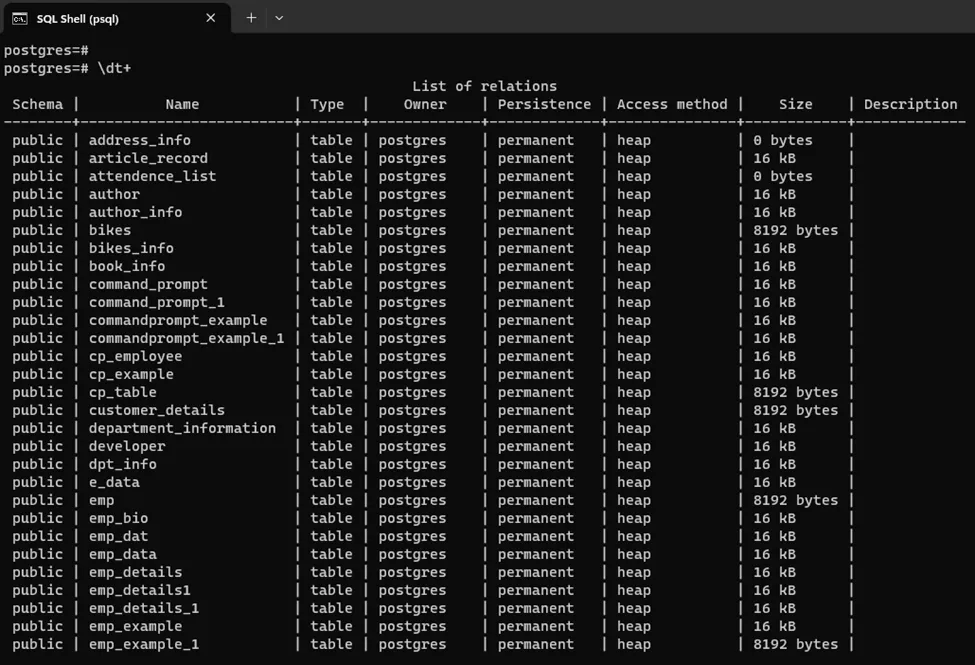Click the Description column header
975x665 pixels.
click(x=910, y=104)
